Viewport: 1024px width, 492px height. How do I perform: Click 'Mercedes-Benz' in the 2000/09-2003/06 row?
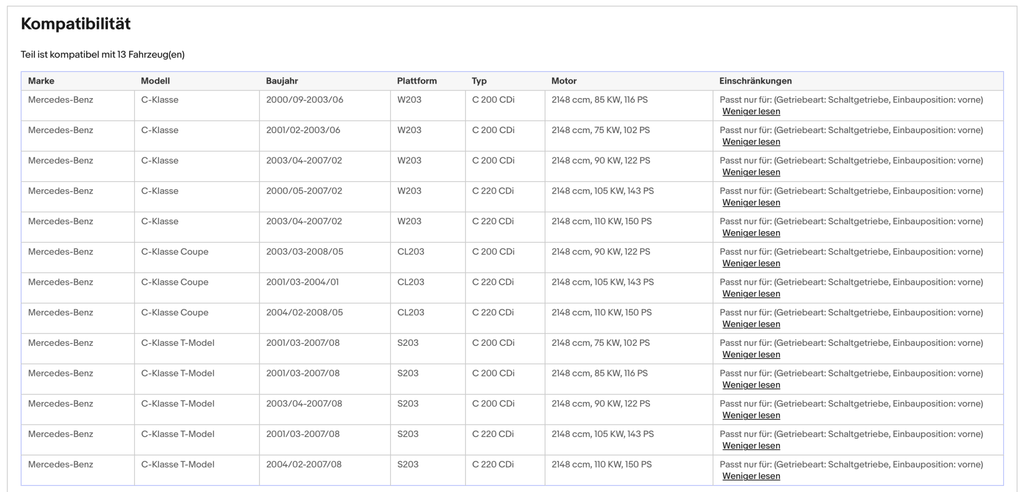(61, 100)
